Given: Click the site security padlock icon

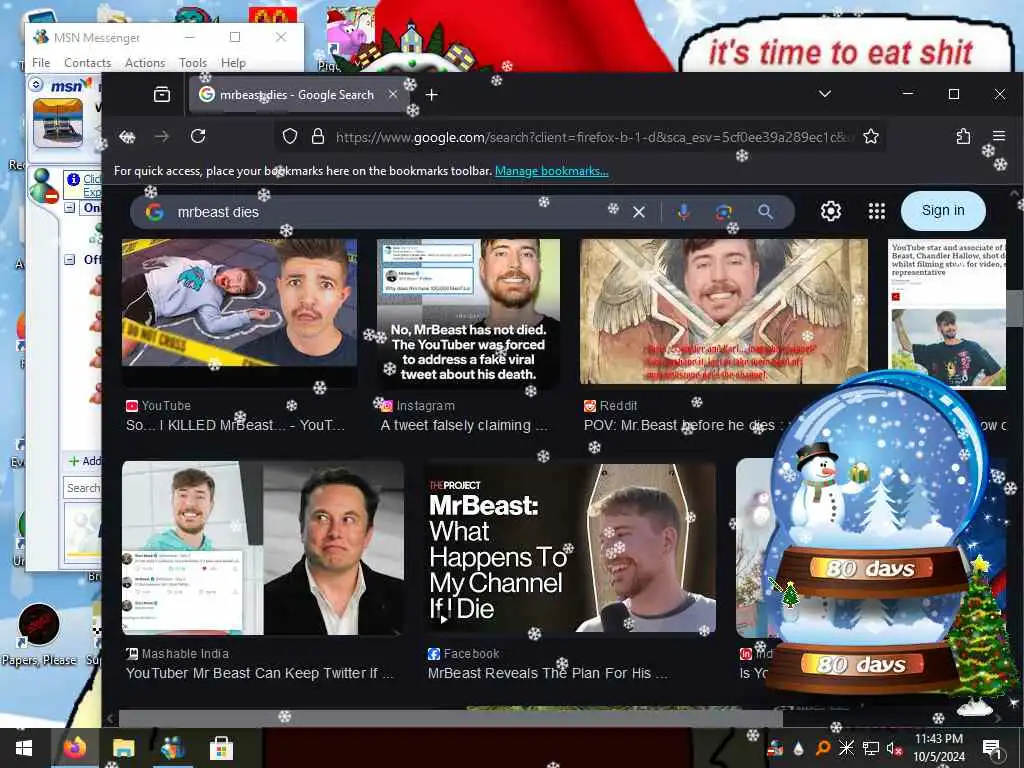Looking at the screenshot, I should 318,136.
